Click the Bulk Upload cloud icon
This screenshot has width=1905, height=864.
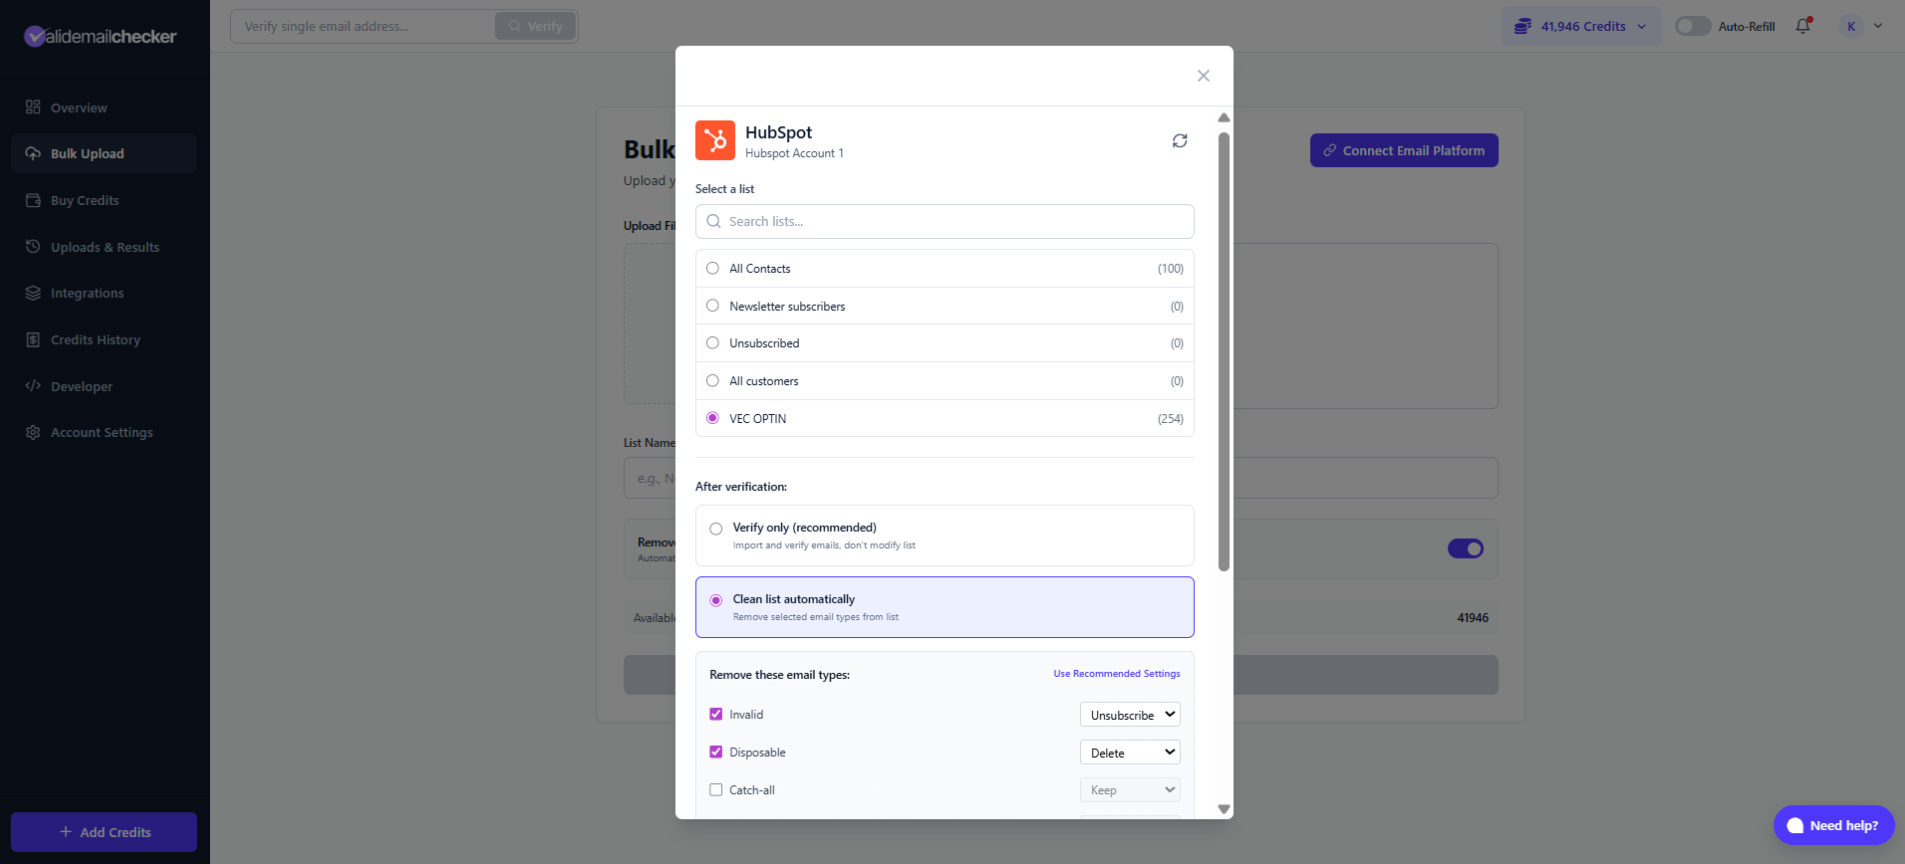pyautogui.click(x=33, y=153)
